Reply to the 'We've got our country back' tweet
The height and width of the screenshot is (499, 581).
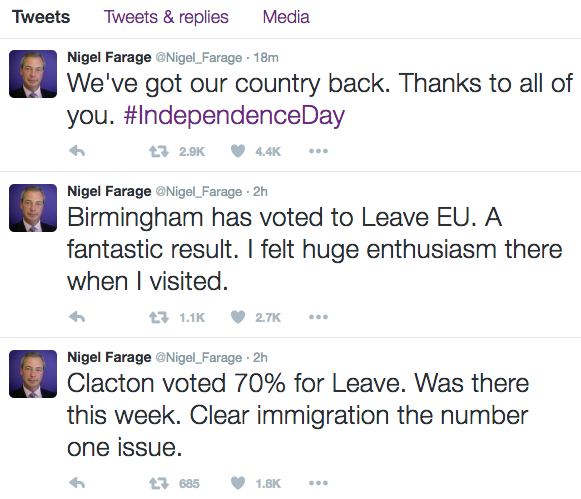point(77,151)
